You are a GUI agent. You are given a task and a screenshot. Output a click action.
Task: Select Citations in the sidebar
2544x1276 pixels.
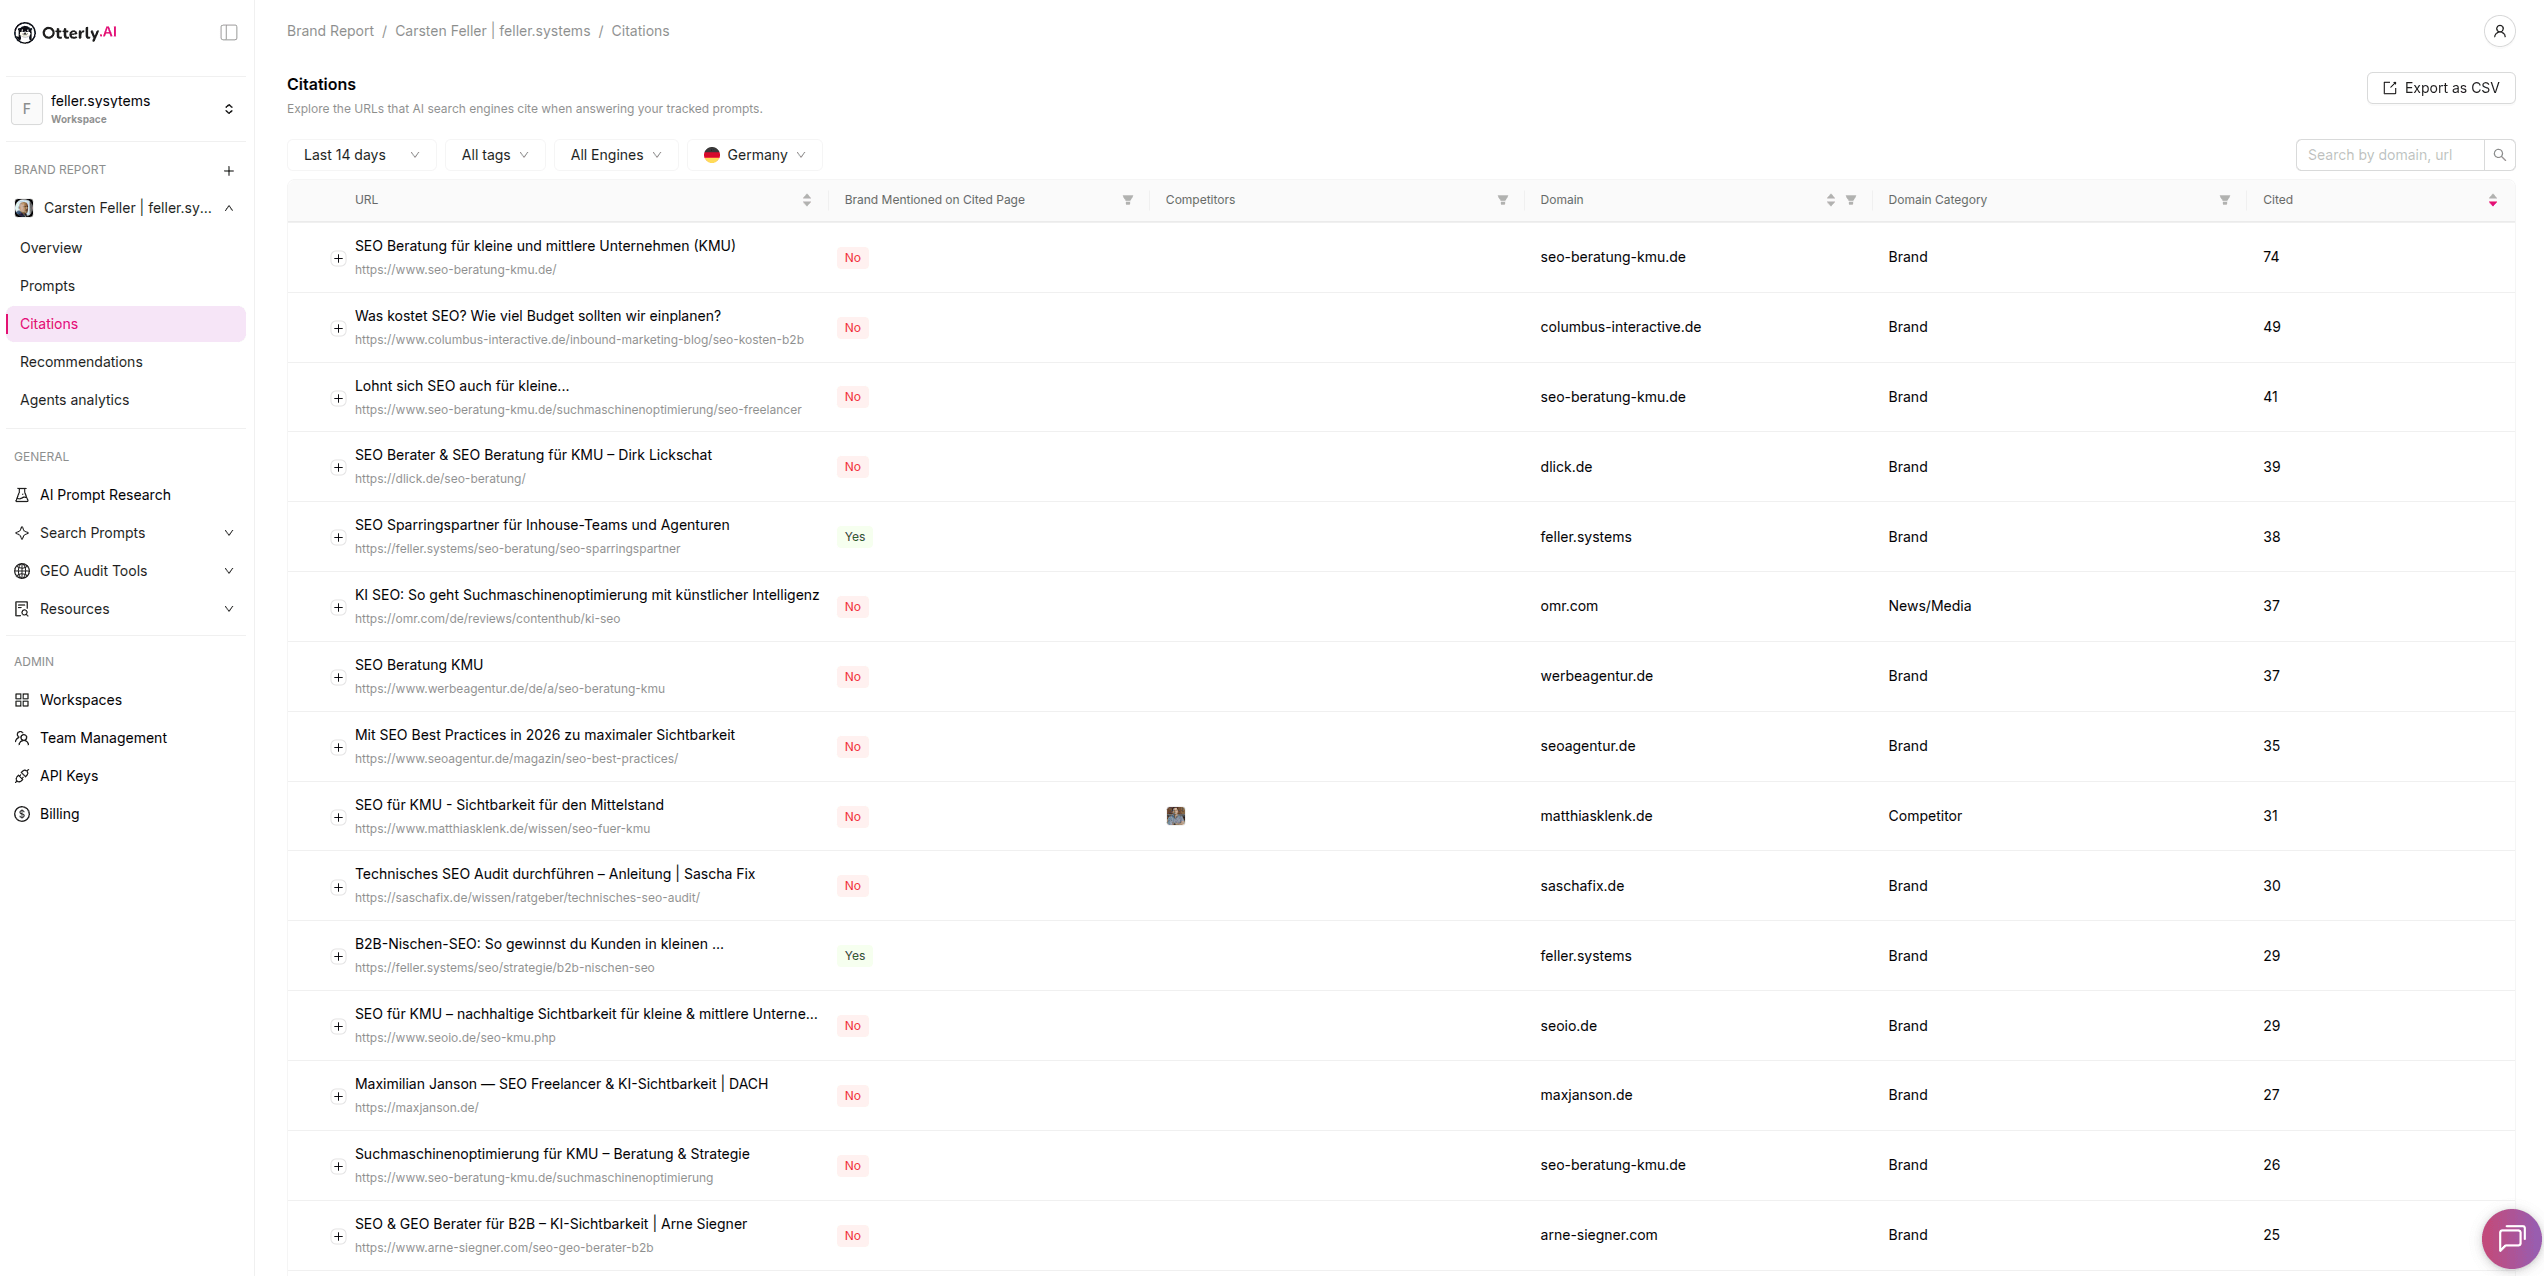(126, 324)
